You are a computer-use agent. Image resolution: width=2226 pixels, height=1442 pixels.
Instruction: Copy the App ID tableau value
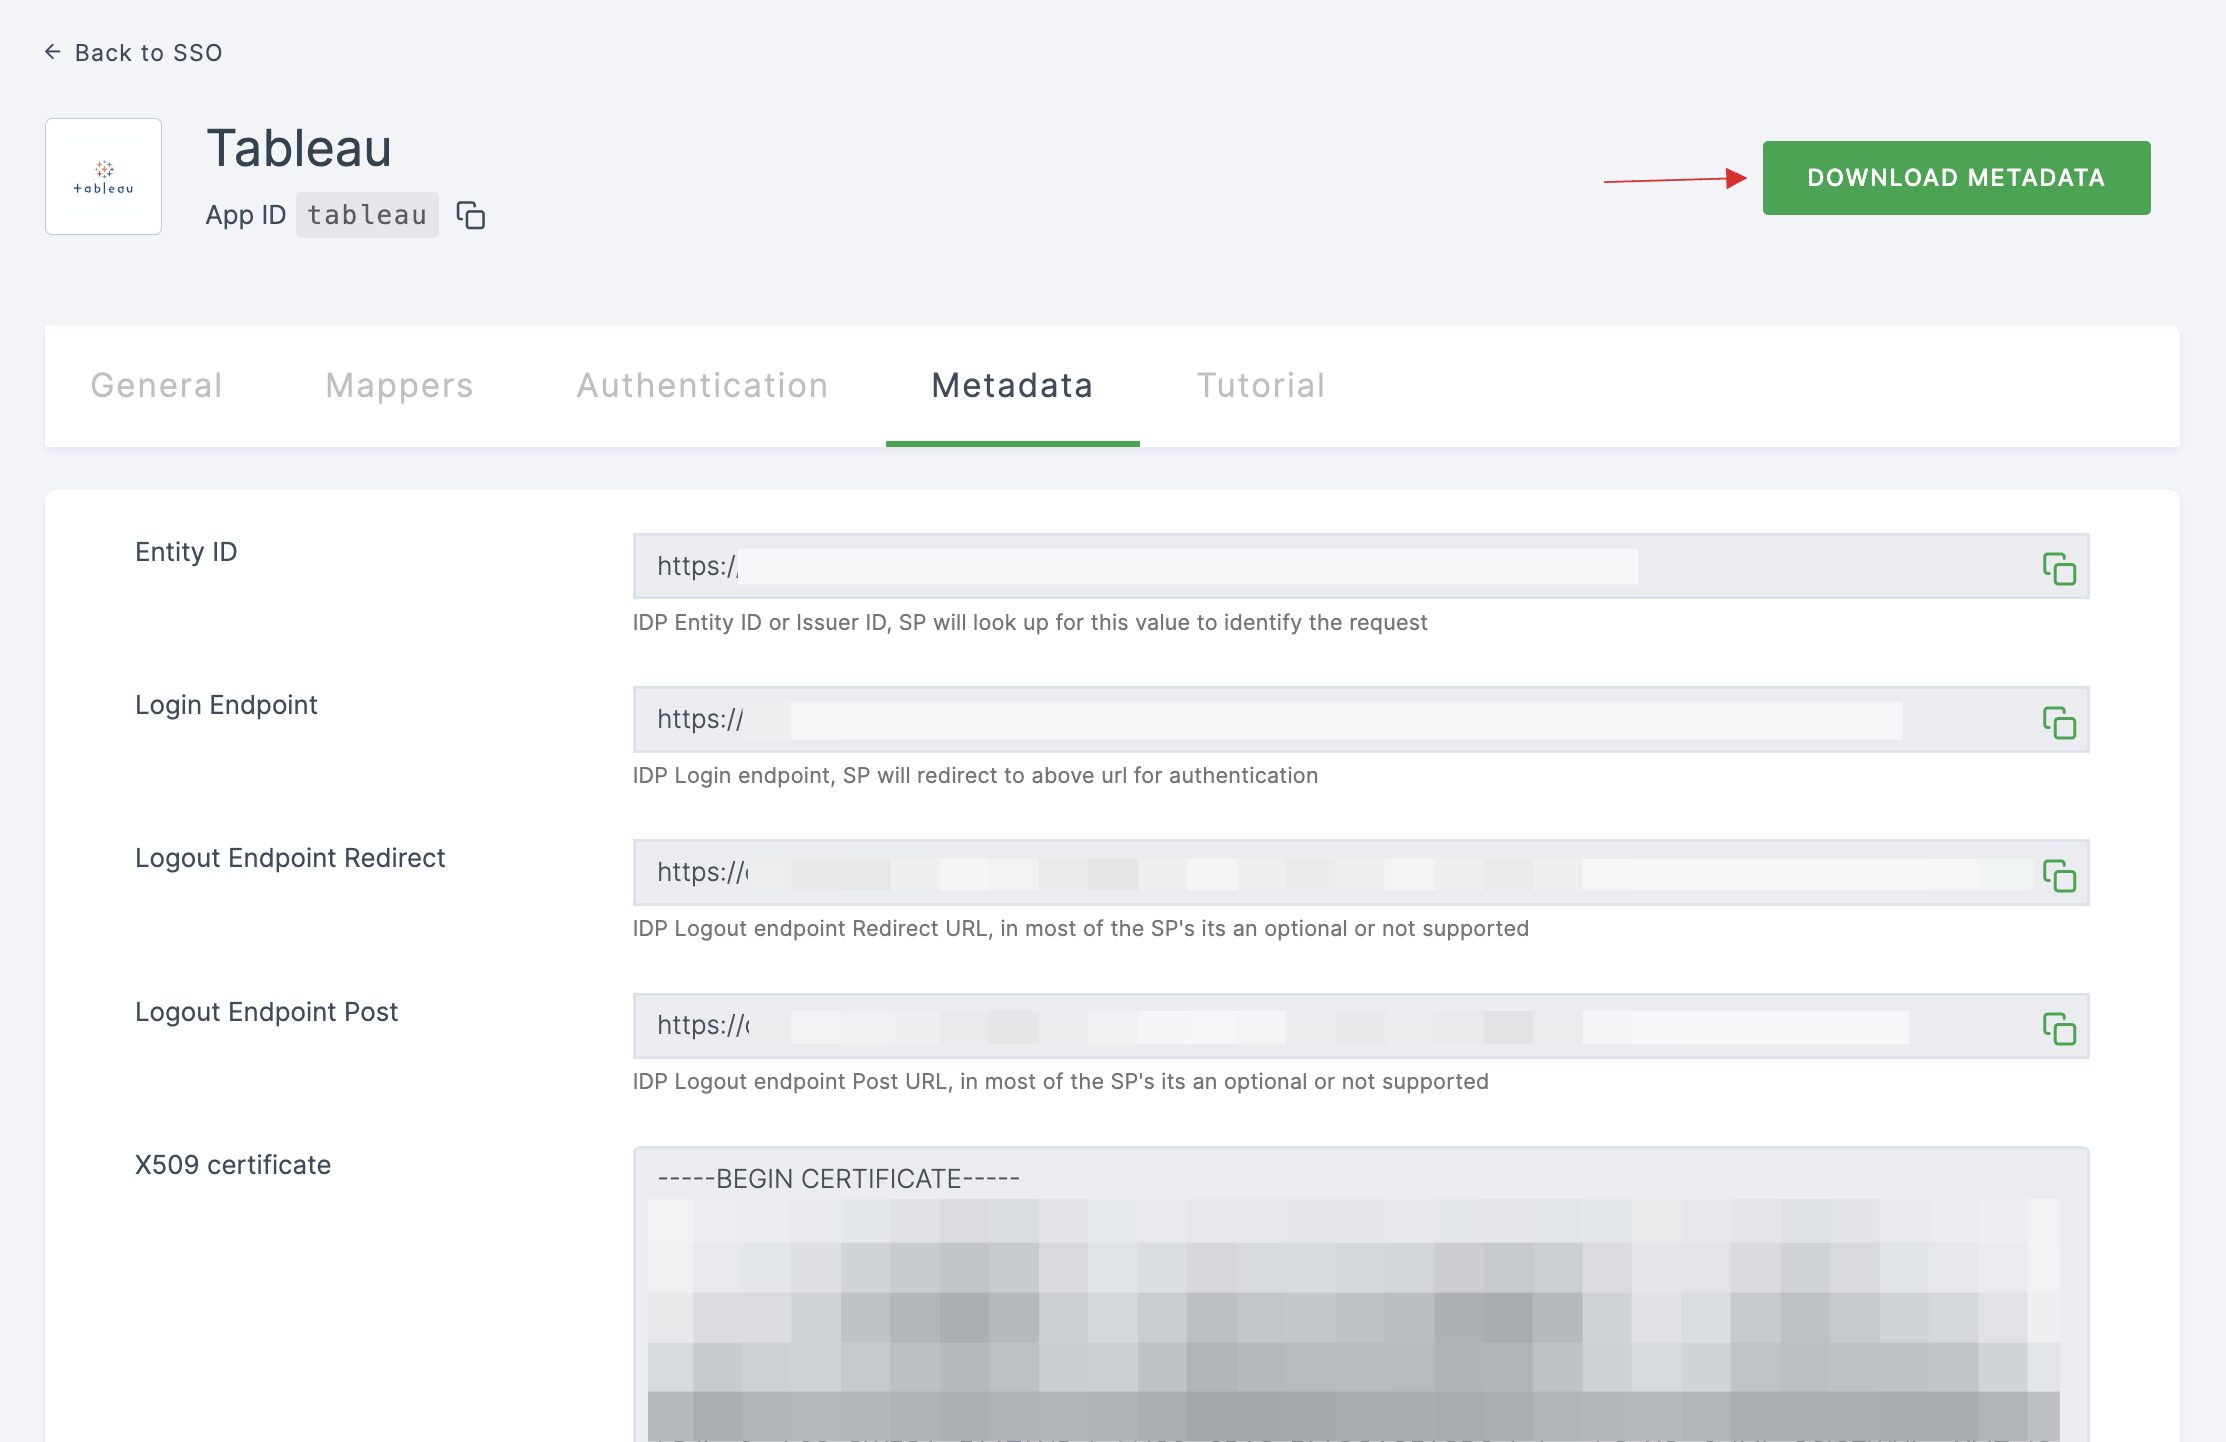471,215
